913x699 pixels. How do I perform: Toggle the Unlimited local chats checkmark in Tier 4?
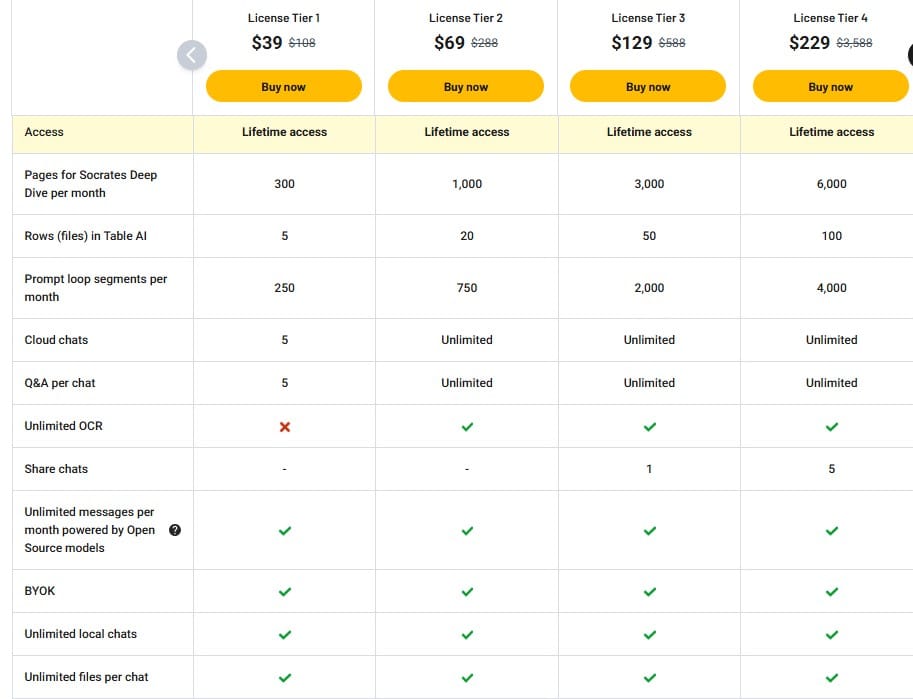tap(831, 634)
